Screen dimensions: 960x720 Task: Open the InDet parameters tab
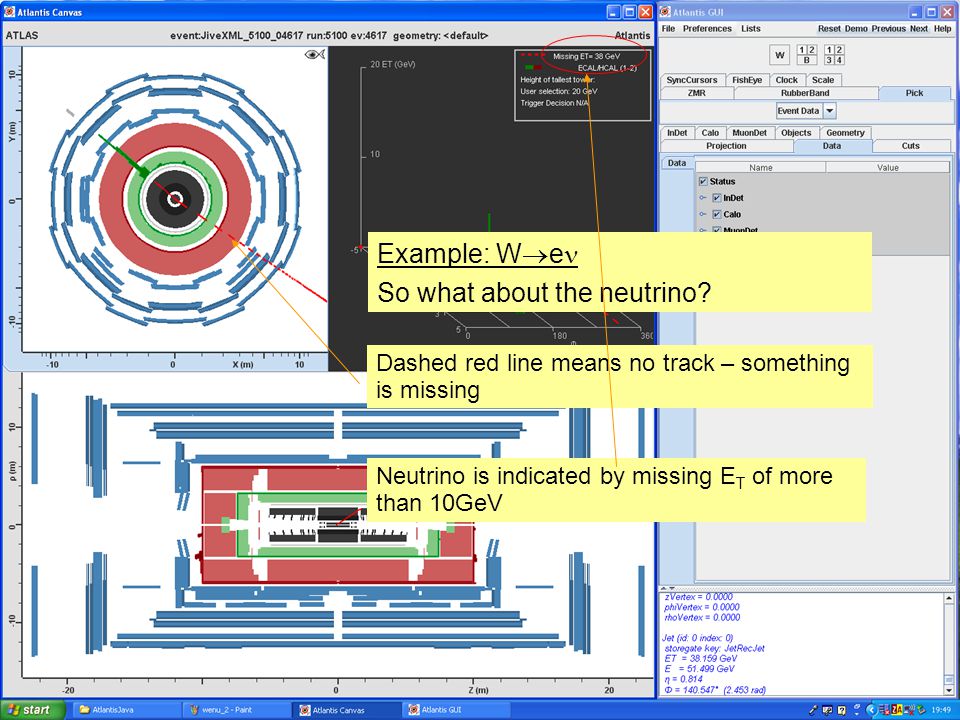pyautogui.click(x=677, y=133)
